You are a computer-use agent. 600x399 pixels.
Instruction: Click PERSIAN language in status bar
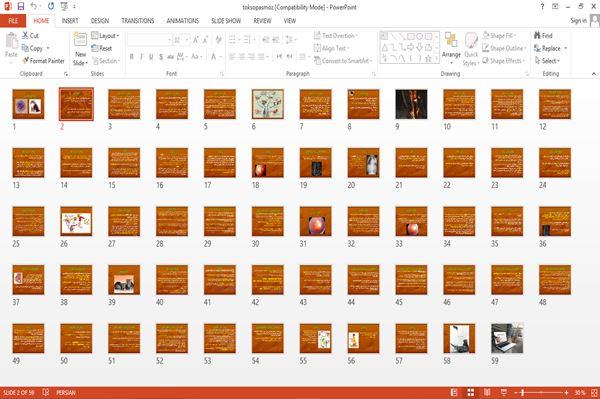point(66,392)
